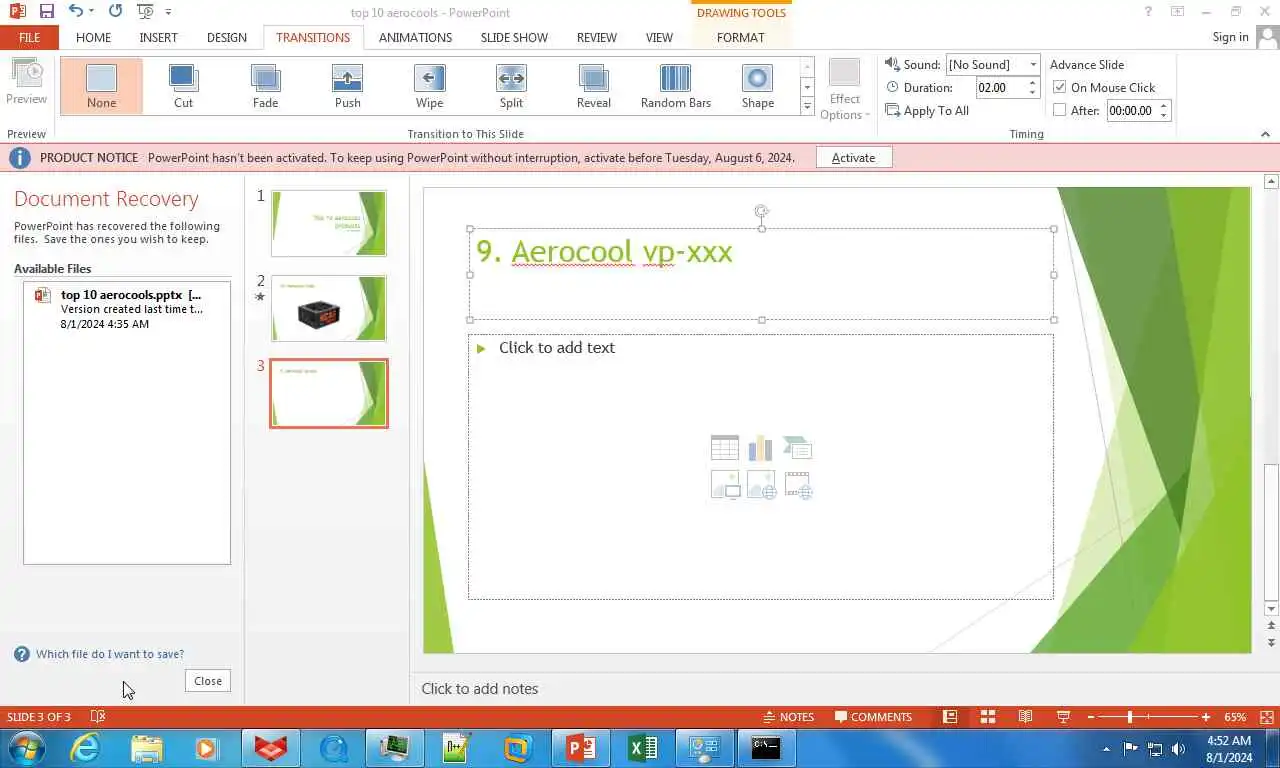Click Sign in
1280x768 pixels.
pos(1230,37)
